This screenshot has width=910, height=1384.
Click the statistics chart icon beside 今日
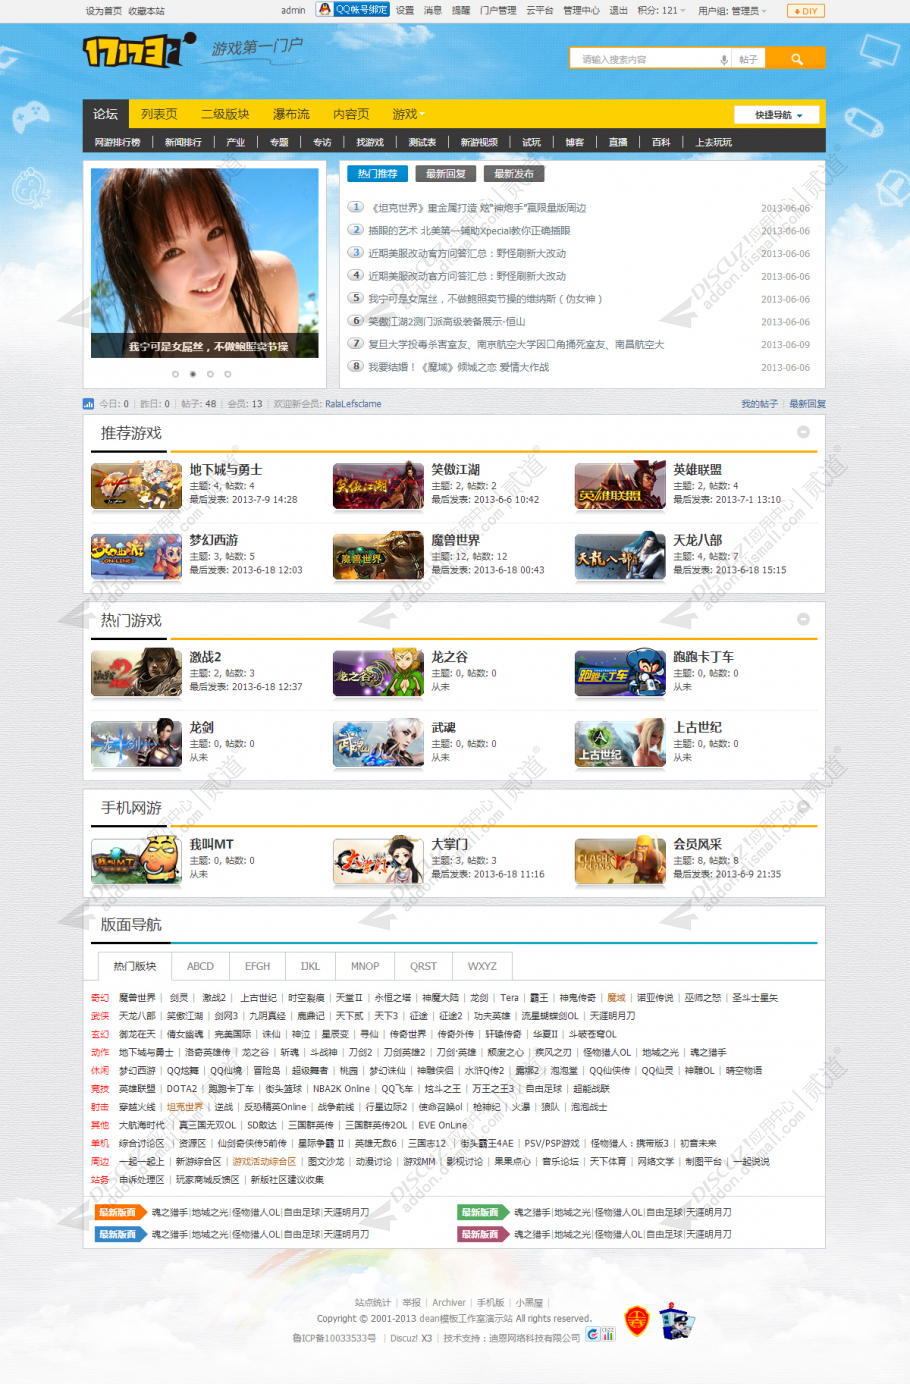88,404
